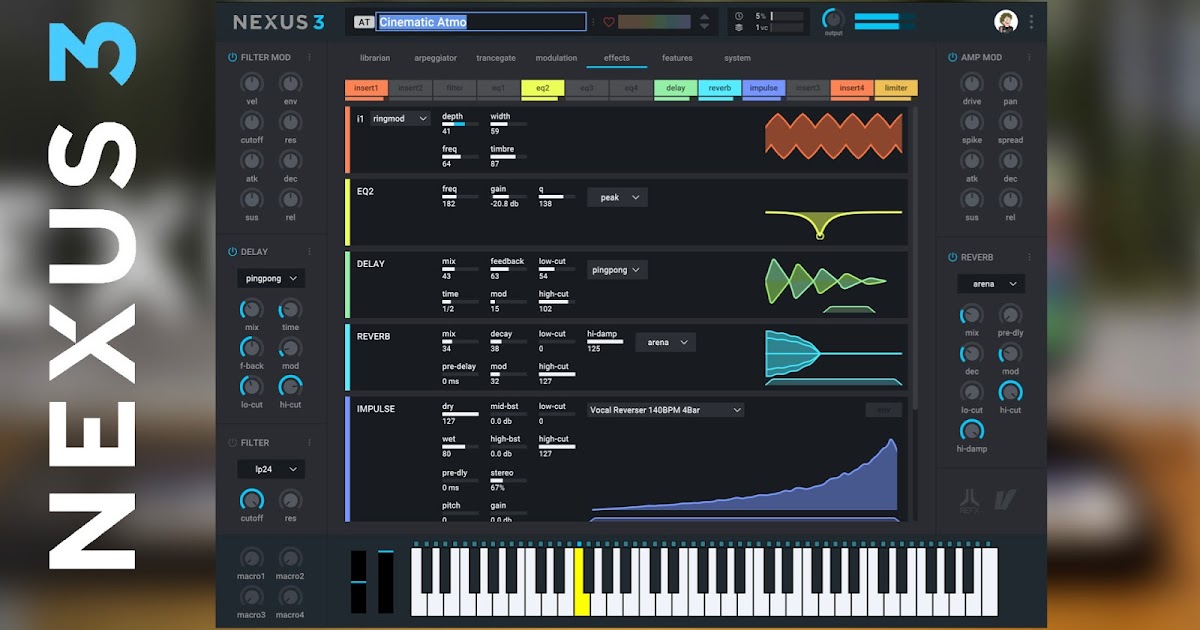
Task: Select the reverb effect slot button
Action: click(720, 89)
